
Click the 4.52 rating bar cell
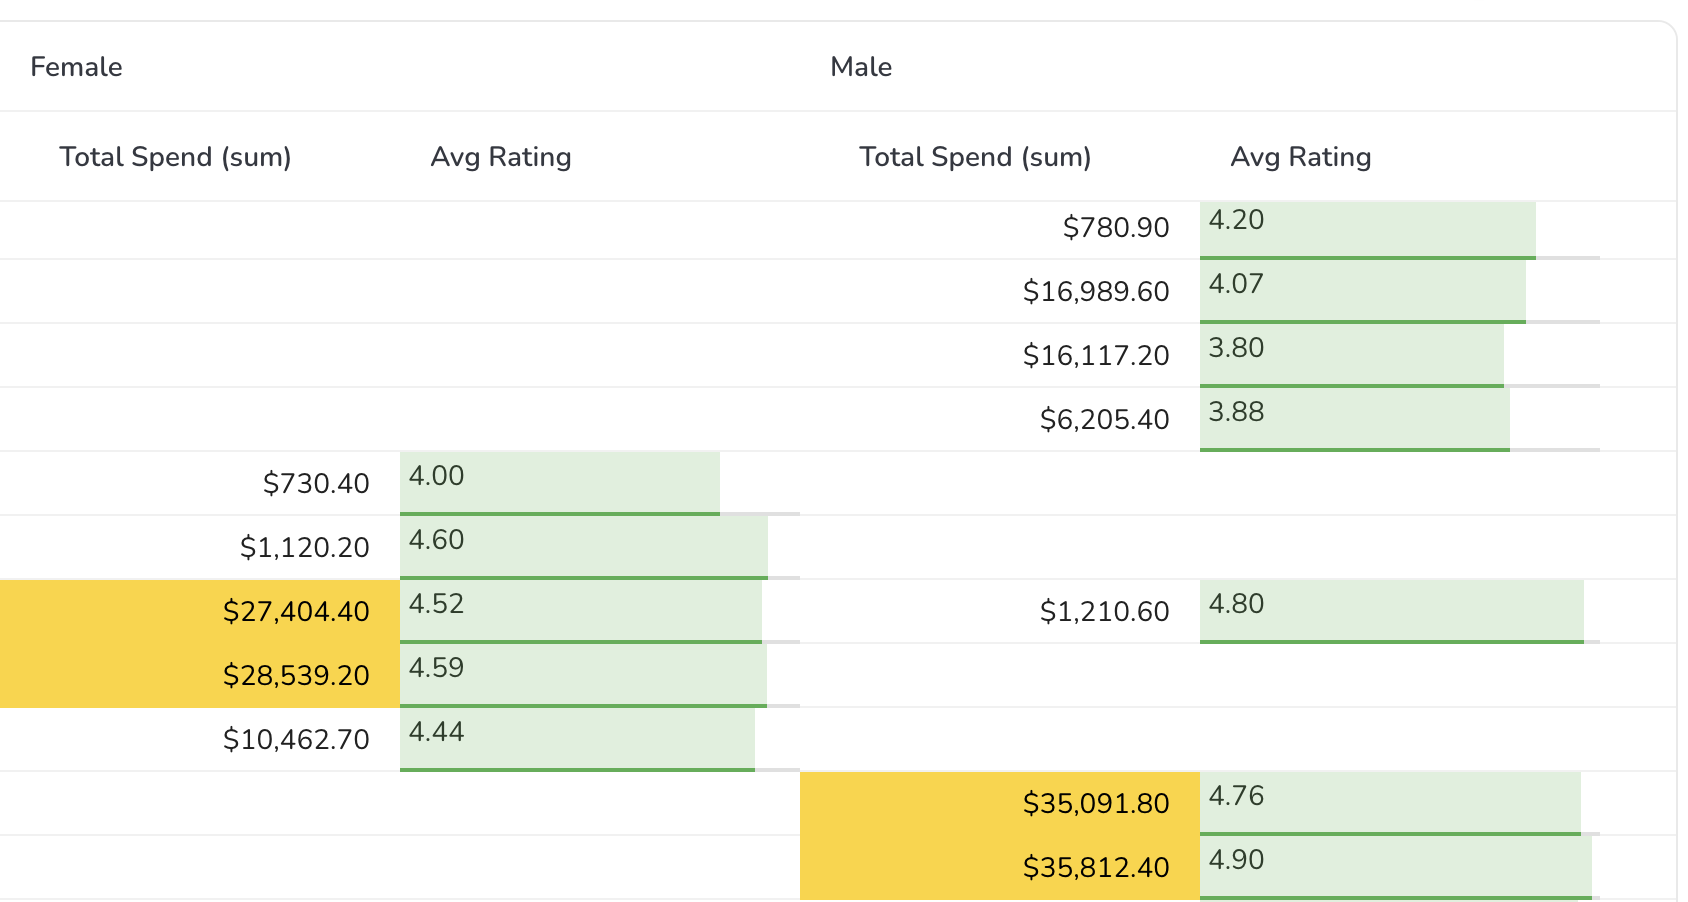600,612
